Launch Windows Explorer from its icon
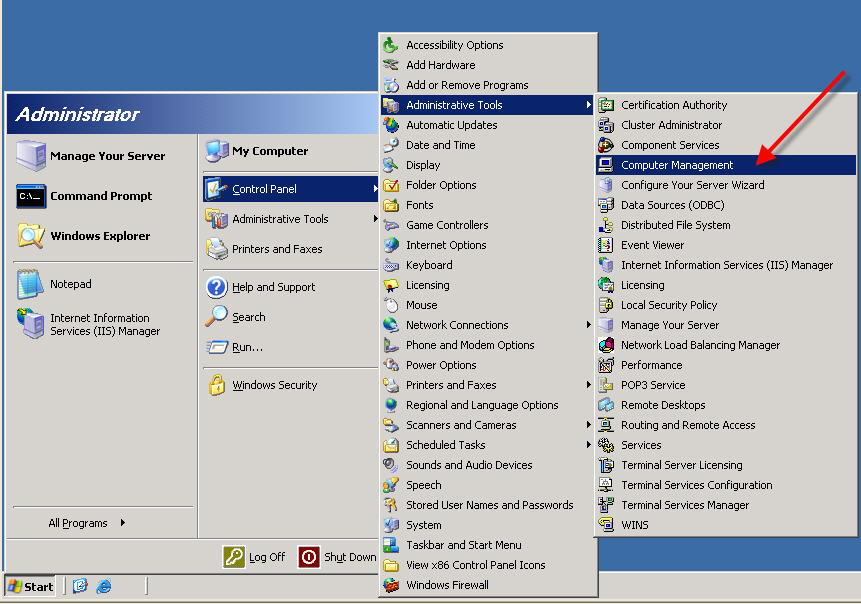The height and width of the screenshot is (604, 861). pos(31,236)
